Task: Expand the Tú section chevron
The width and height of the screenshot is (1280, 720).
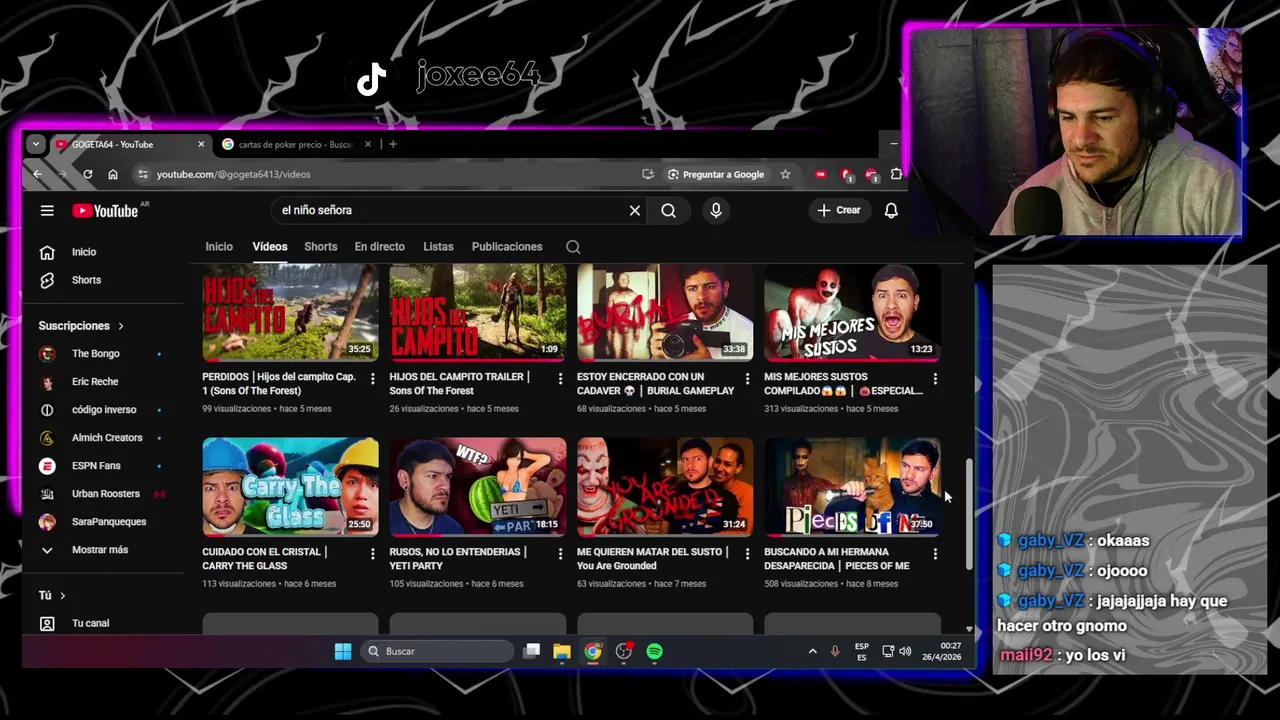Action: point(62,595)
